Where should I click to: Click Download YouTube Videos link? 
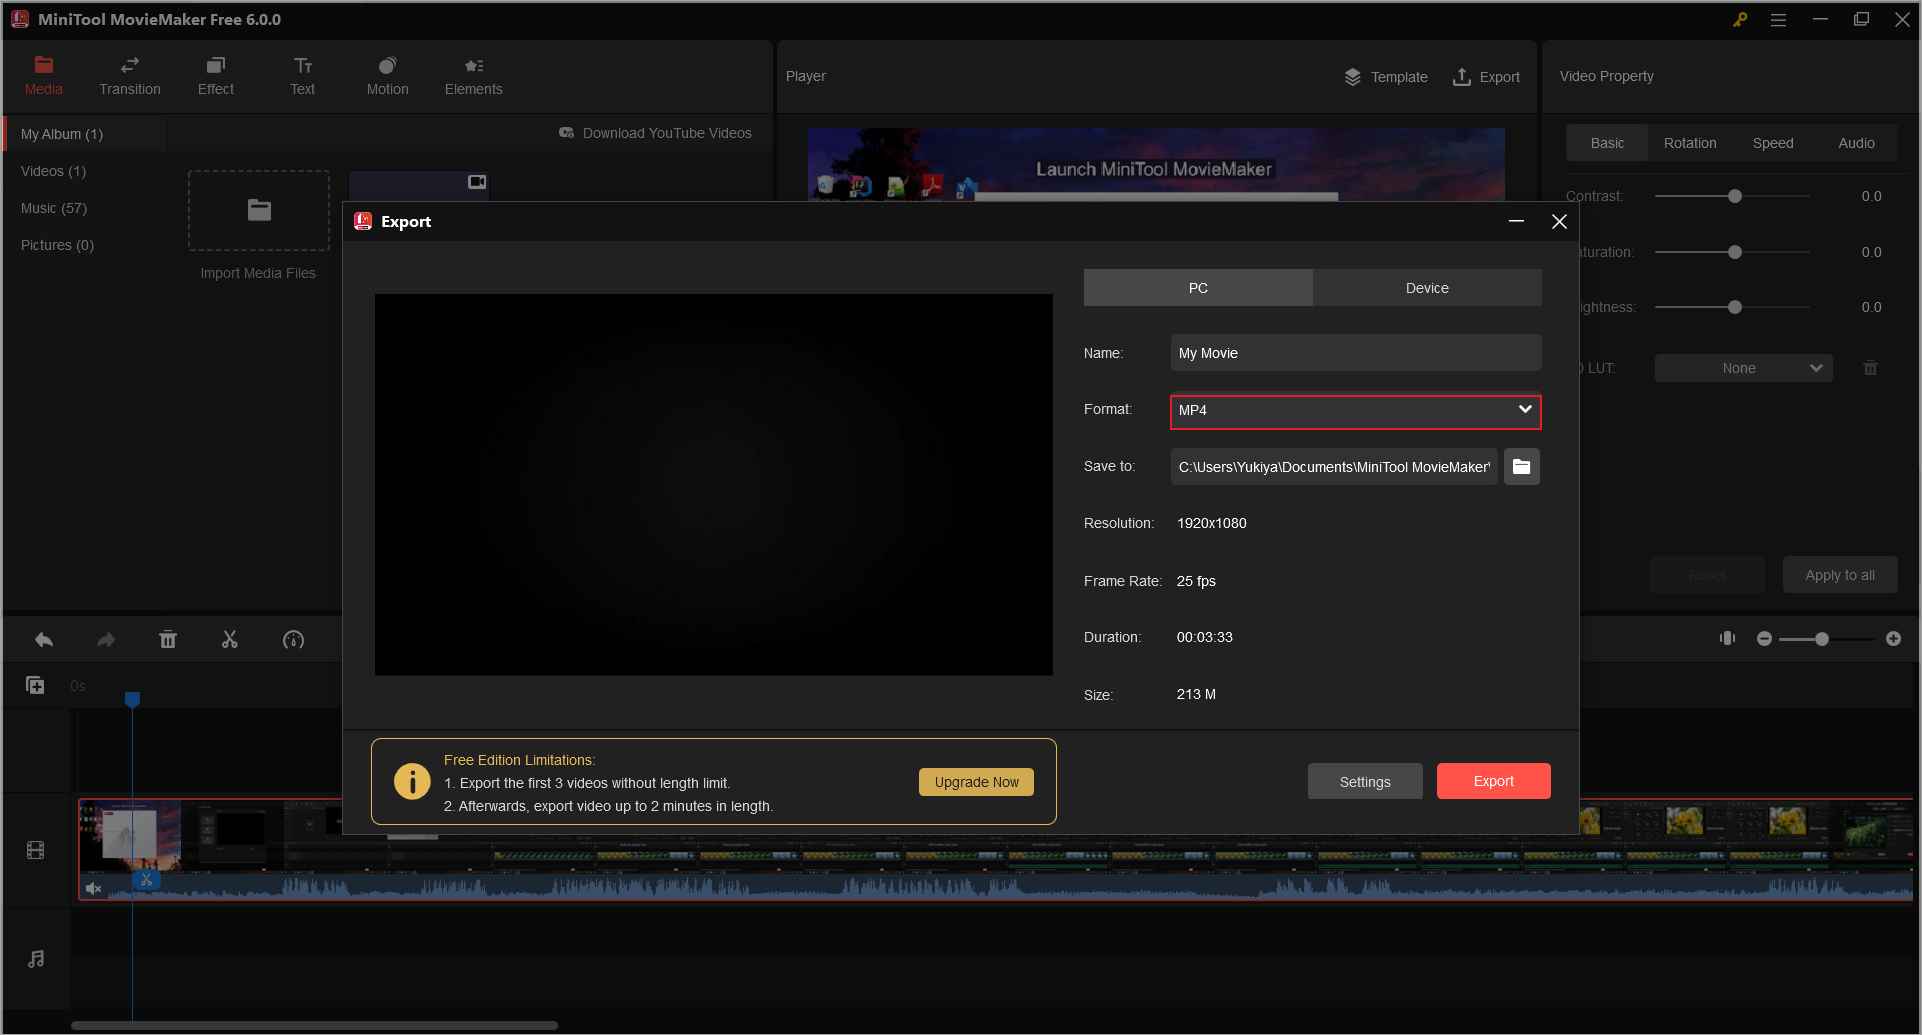tap(655, 133)
